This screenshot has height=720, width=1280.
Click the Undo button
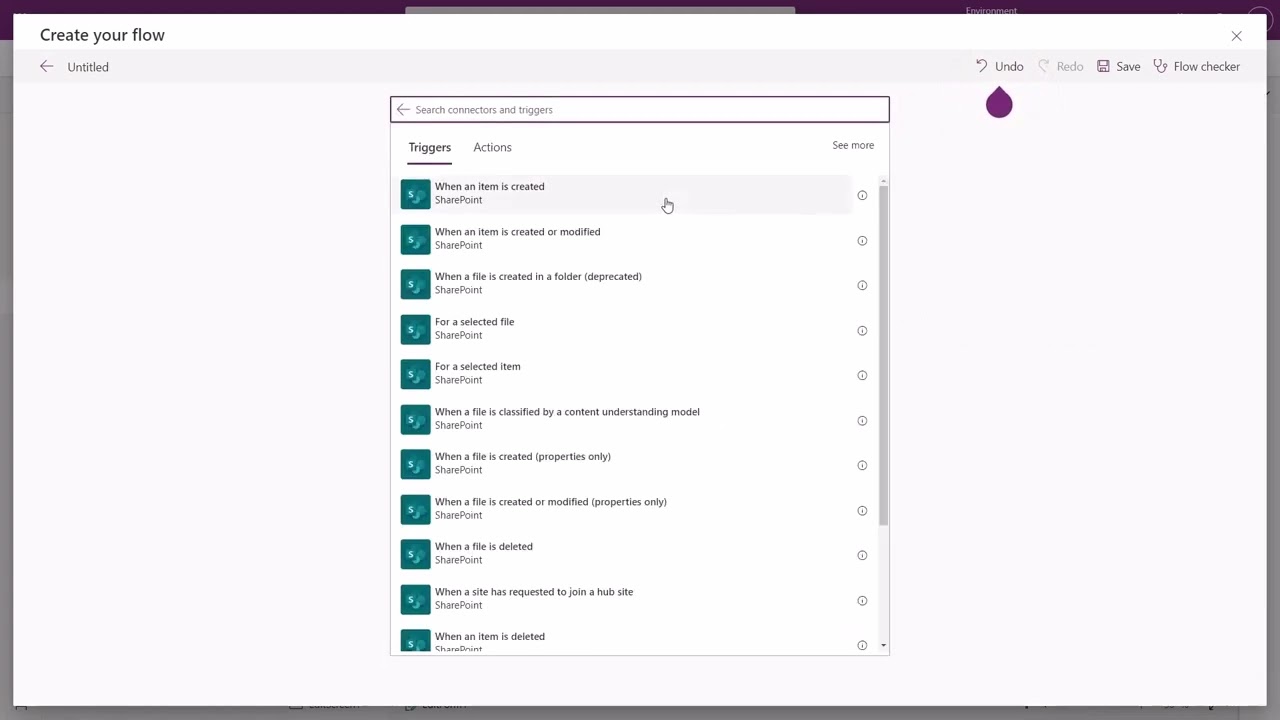click(999, 66)
